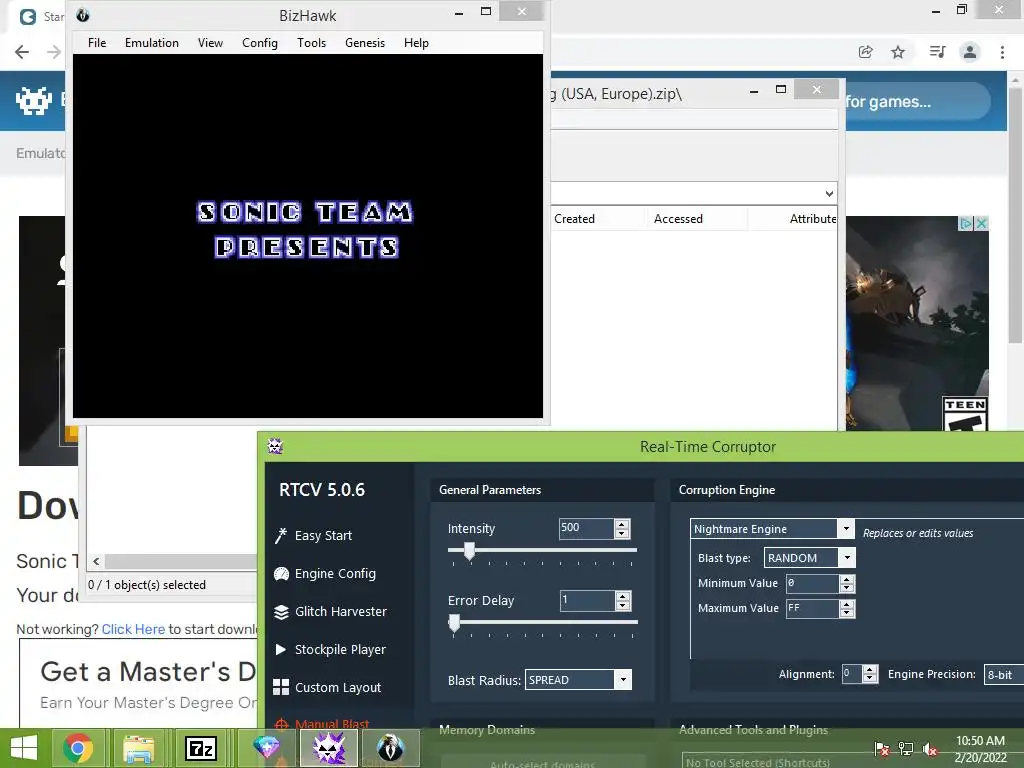Open the Tools menu in BizHawk
1024x768 pixels.
(x=312, y=42)
